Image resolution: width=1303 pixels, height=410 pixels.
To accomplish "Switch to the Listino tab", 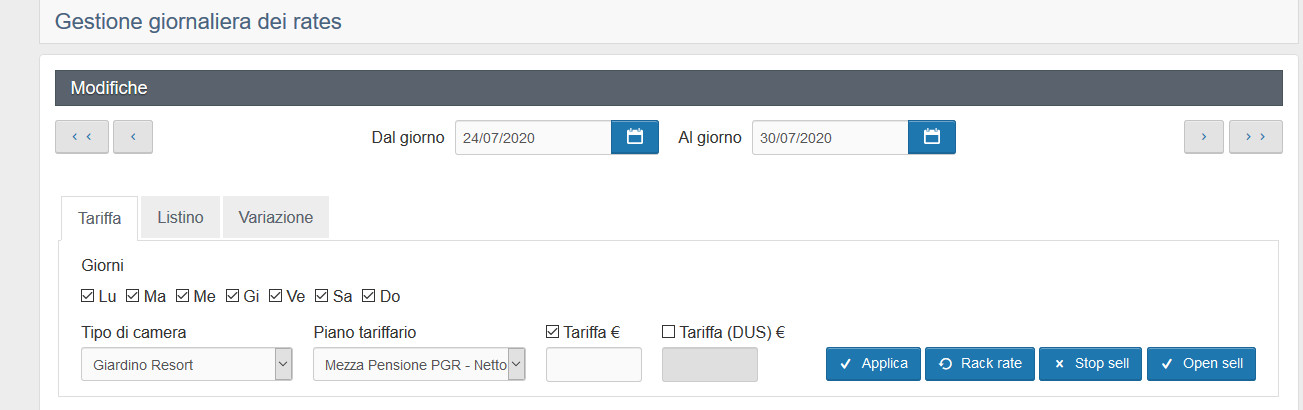I will [x=180, y=217].
